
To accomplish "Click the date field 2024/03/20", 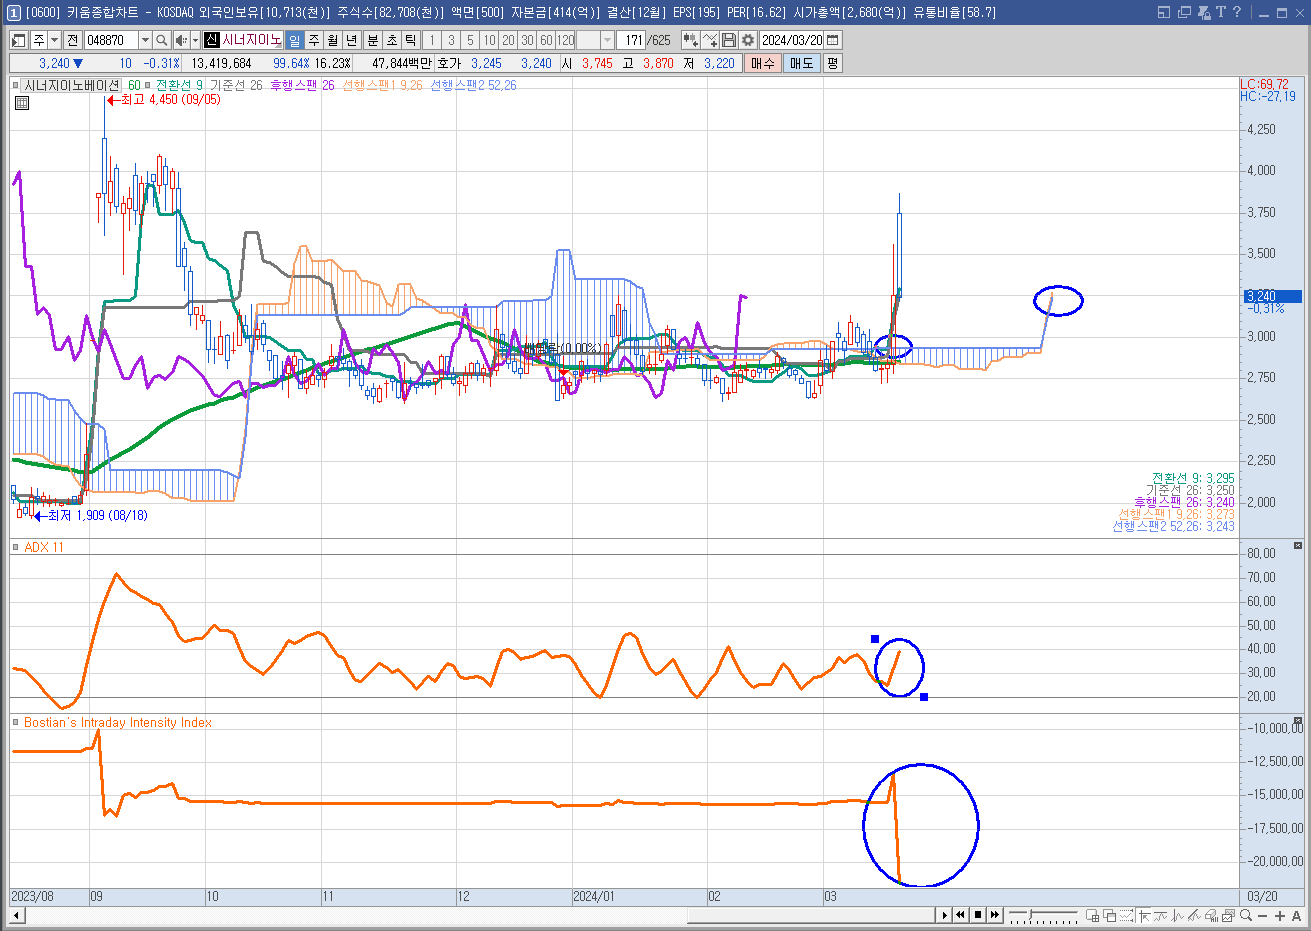I will [x=791, y=40].
